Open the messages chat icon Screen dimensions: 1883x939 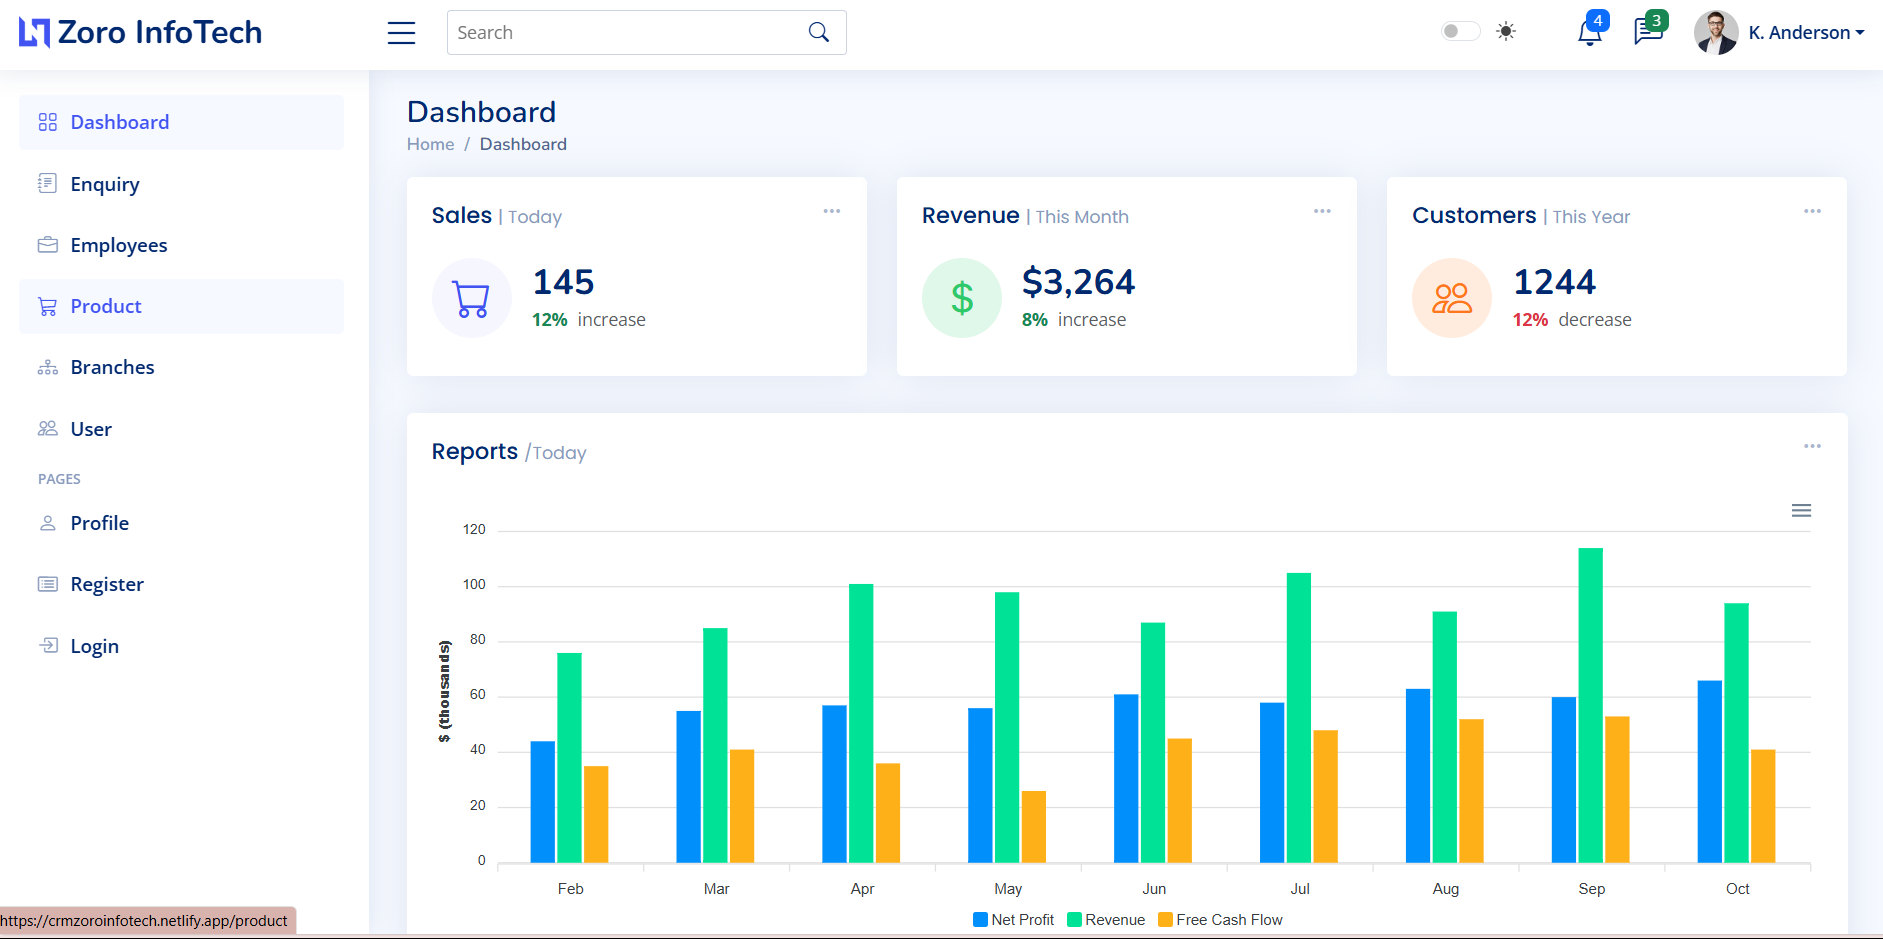(x=1648, y=32)
